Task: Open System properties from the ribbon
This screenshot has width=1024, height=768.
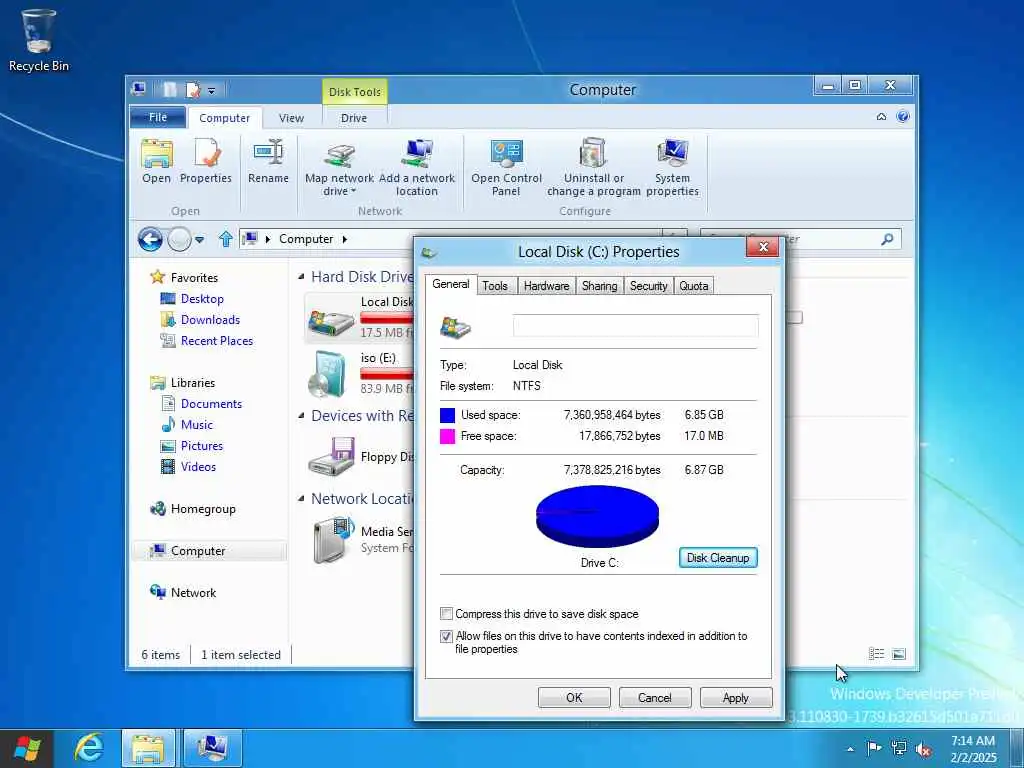Action: (x=673, y=168)
